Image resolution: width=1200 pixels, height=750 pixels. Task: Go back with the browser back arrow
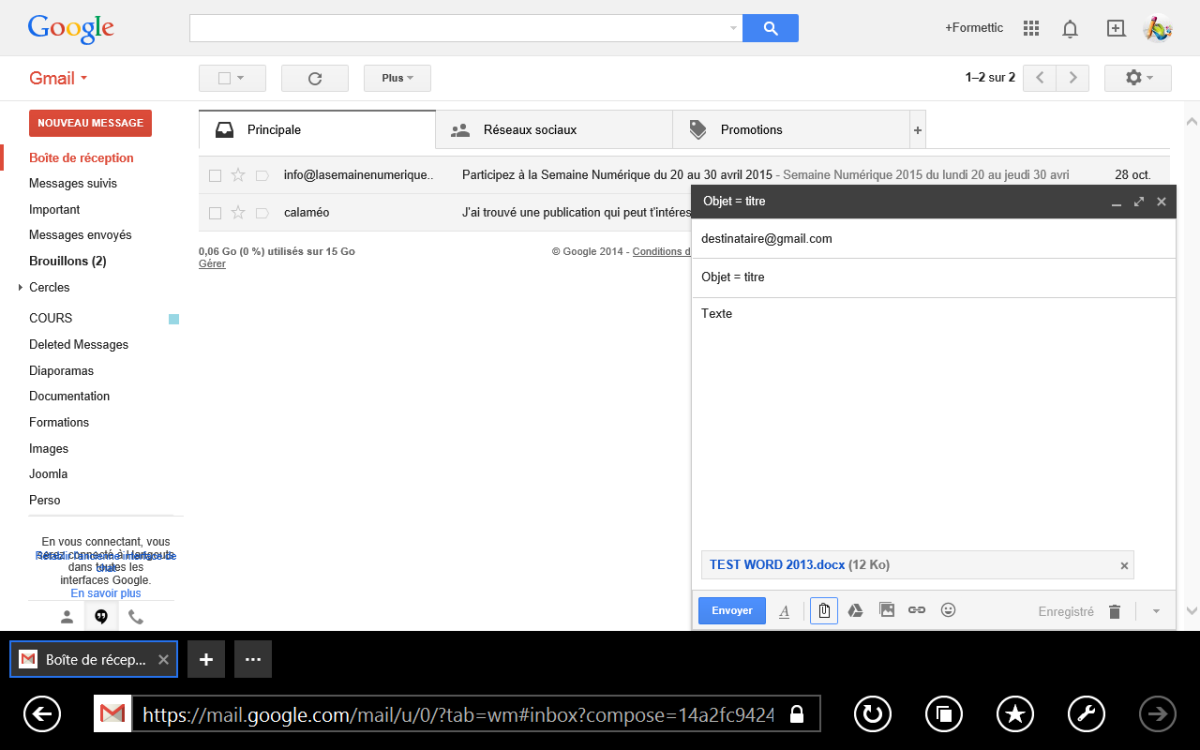point(42,714)
